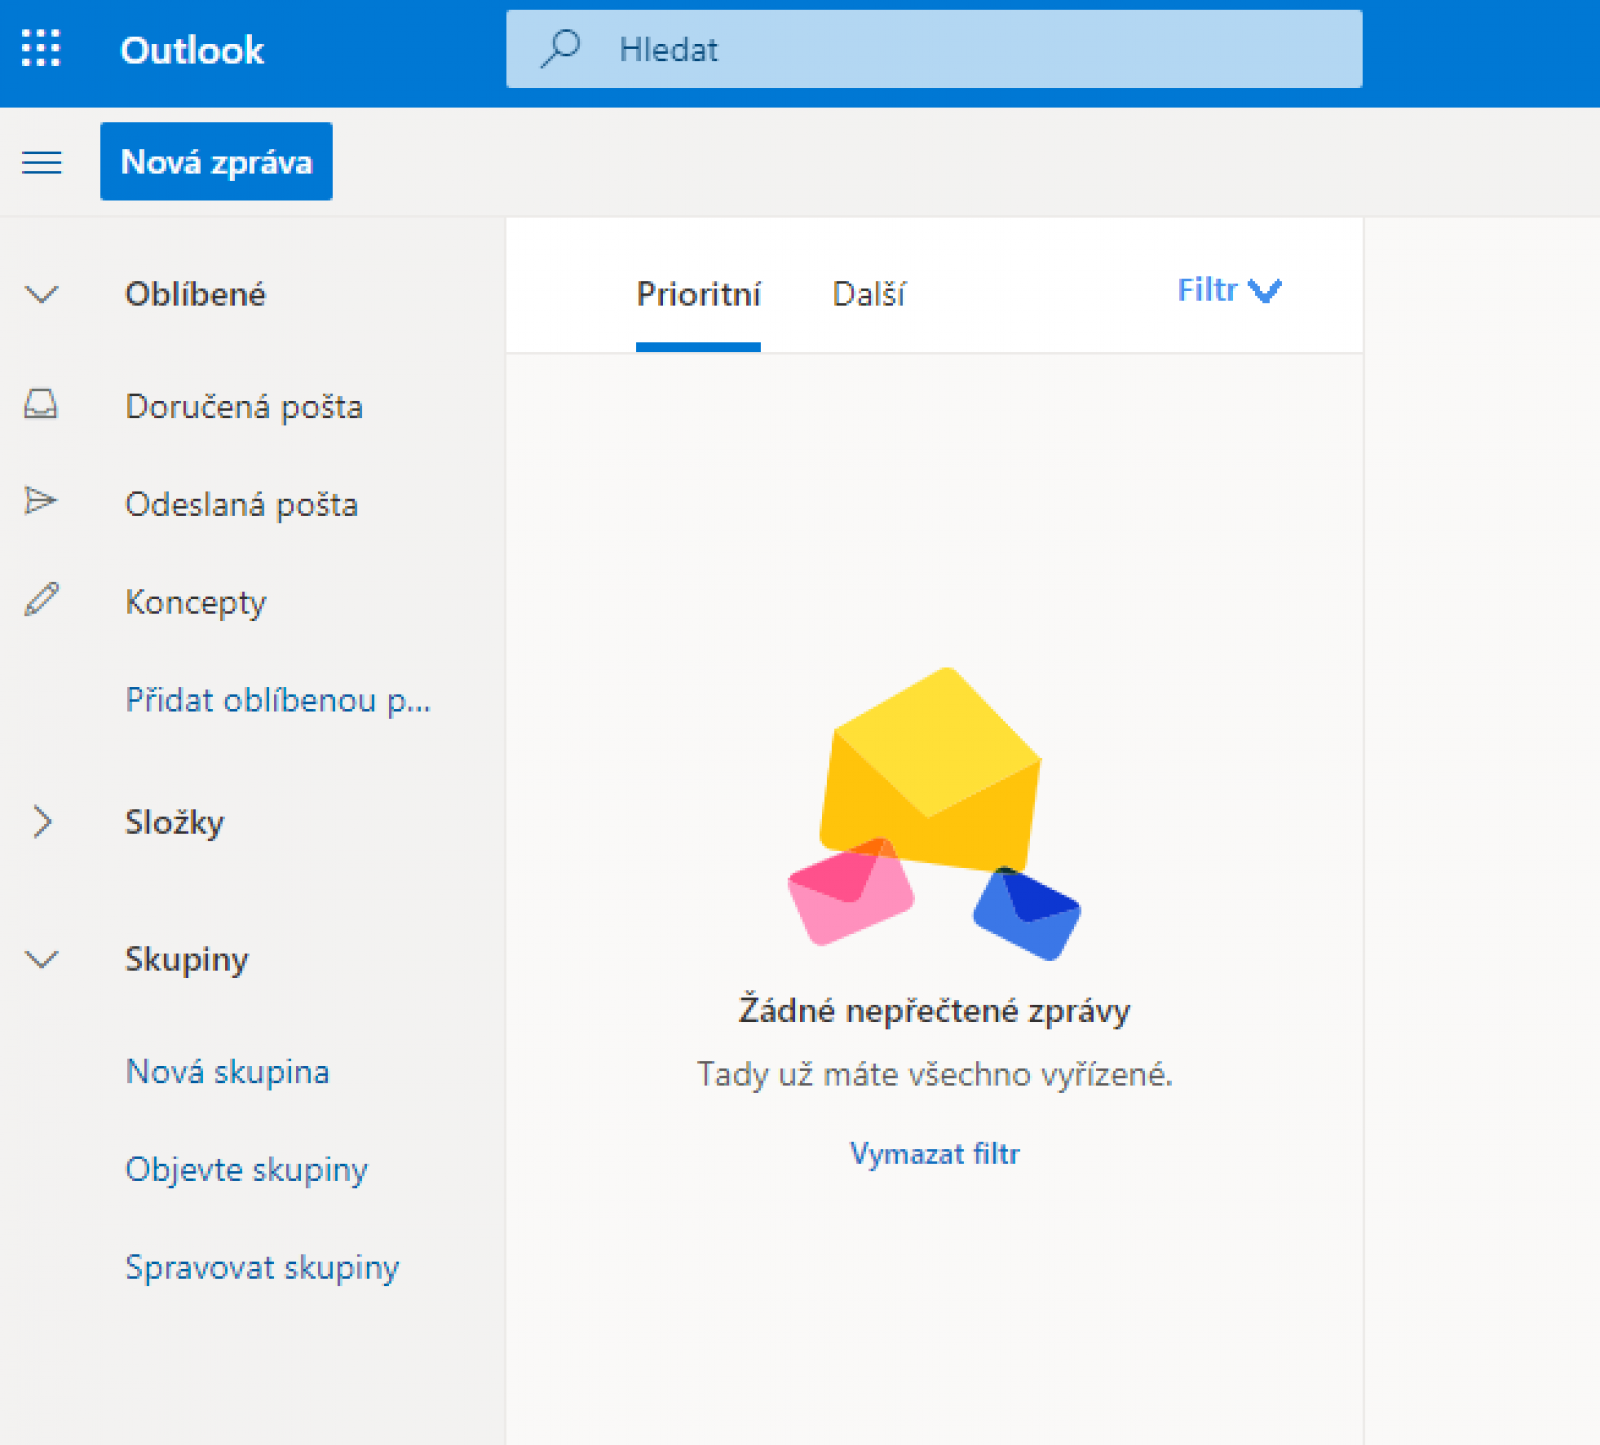Click into the Hledat search field
Image resolution: width=1600 pixels, height=1445 pixels.
tap(934, 49)
